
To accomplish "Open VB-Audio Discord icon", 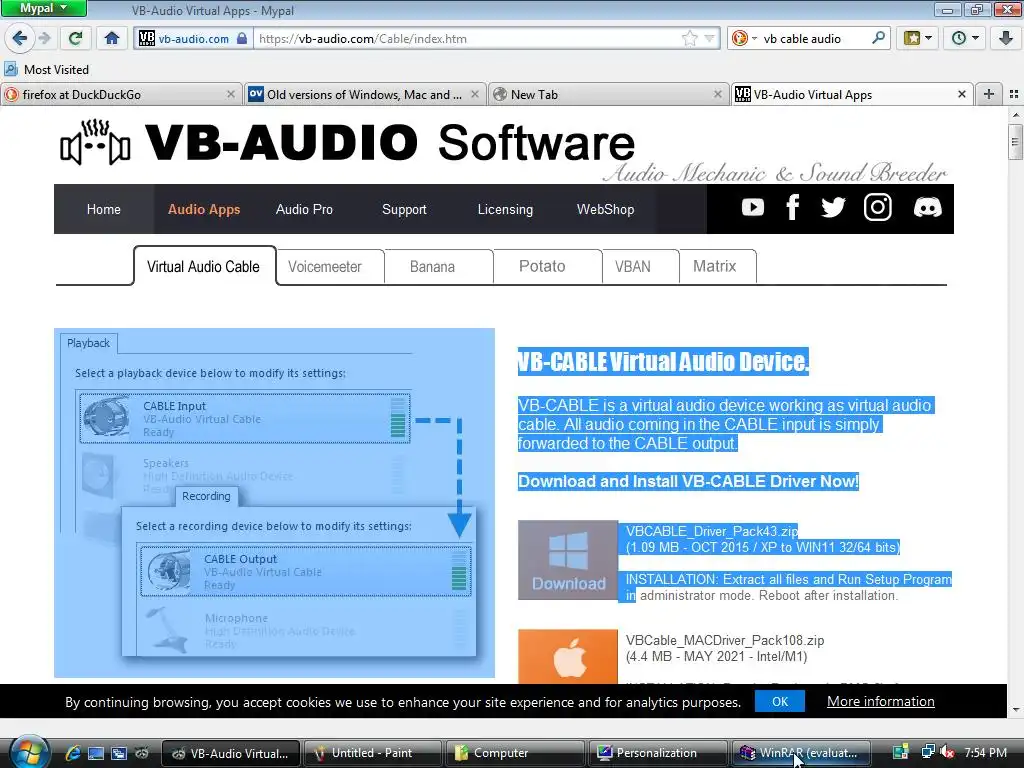I will (x=927, y=208).
